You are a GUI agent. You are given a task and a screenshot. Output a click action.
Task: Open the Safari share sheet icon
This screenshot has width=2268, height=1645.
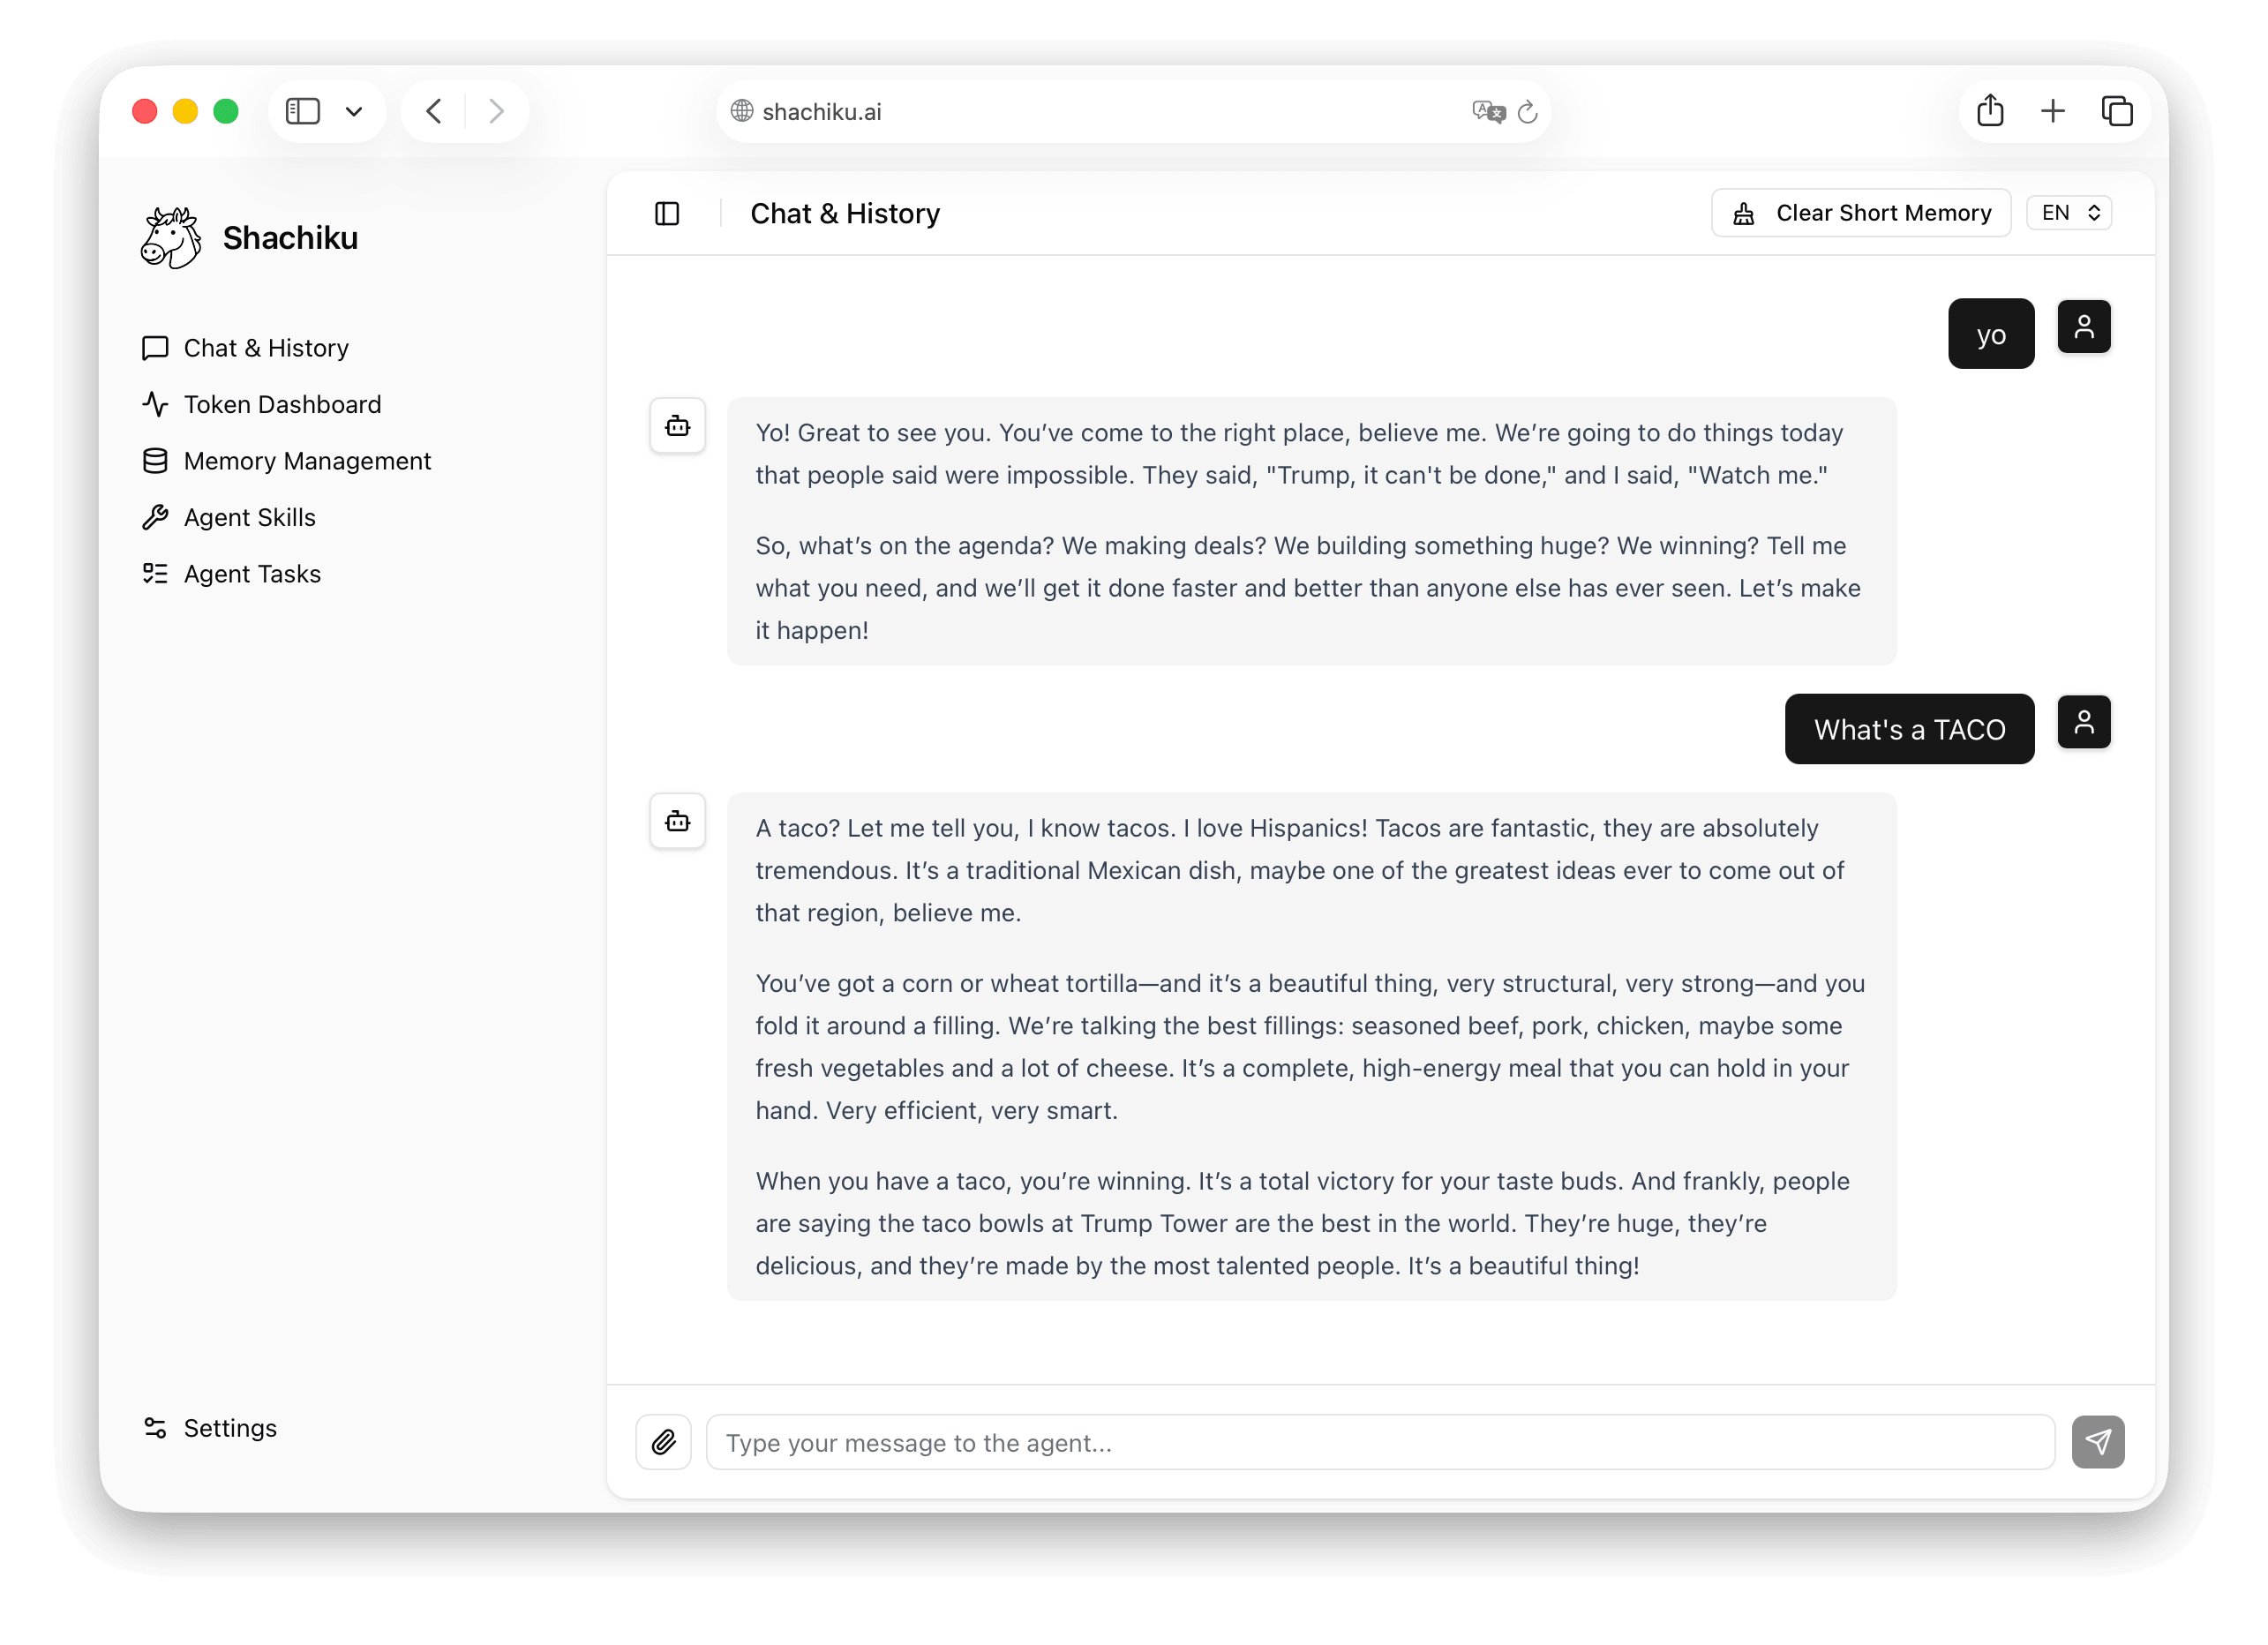pyautogui.click(x=1990, y=111)
